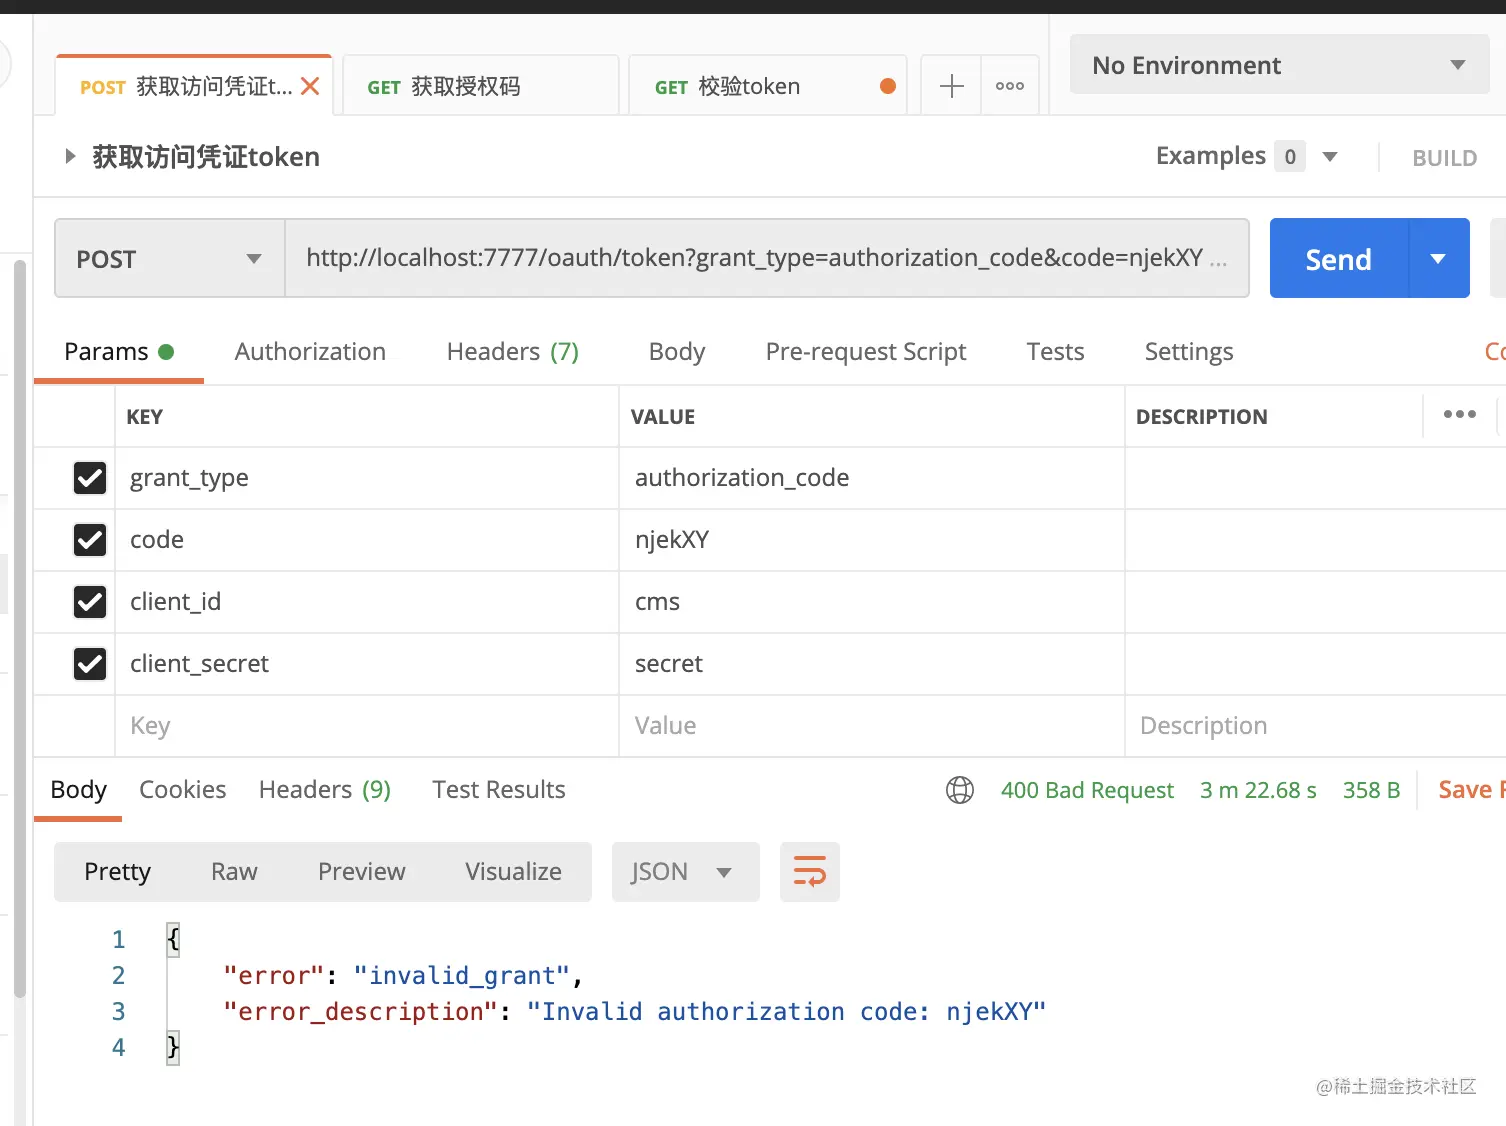The image size is (1506, 1126).
Task: Open a new request tab with the plus icon
Action: (950, 85)
